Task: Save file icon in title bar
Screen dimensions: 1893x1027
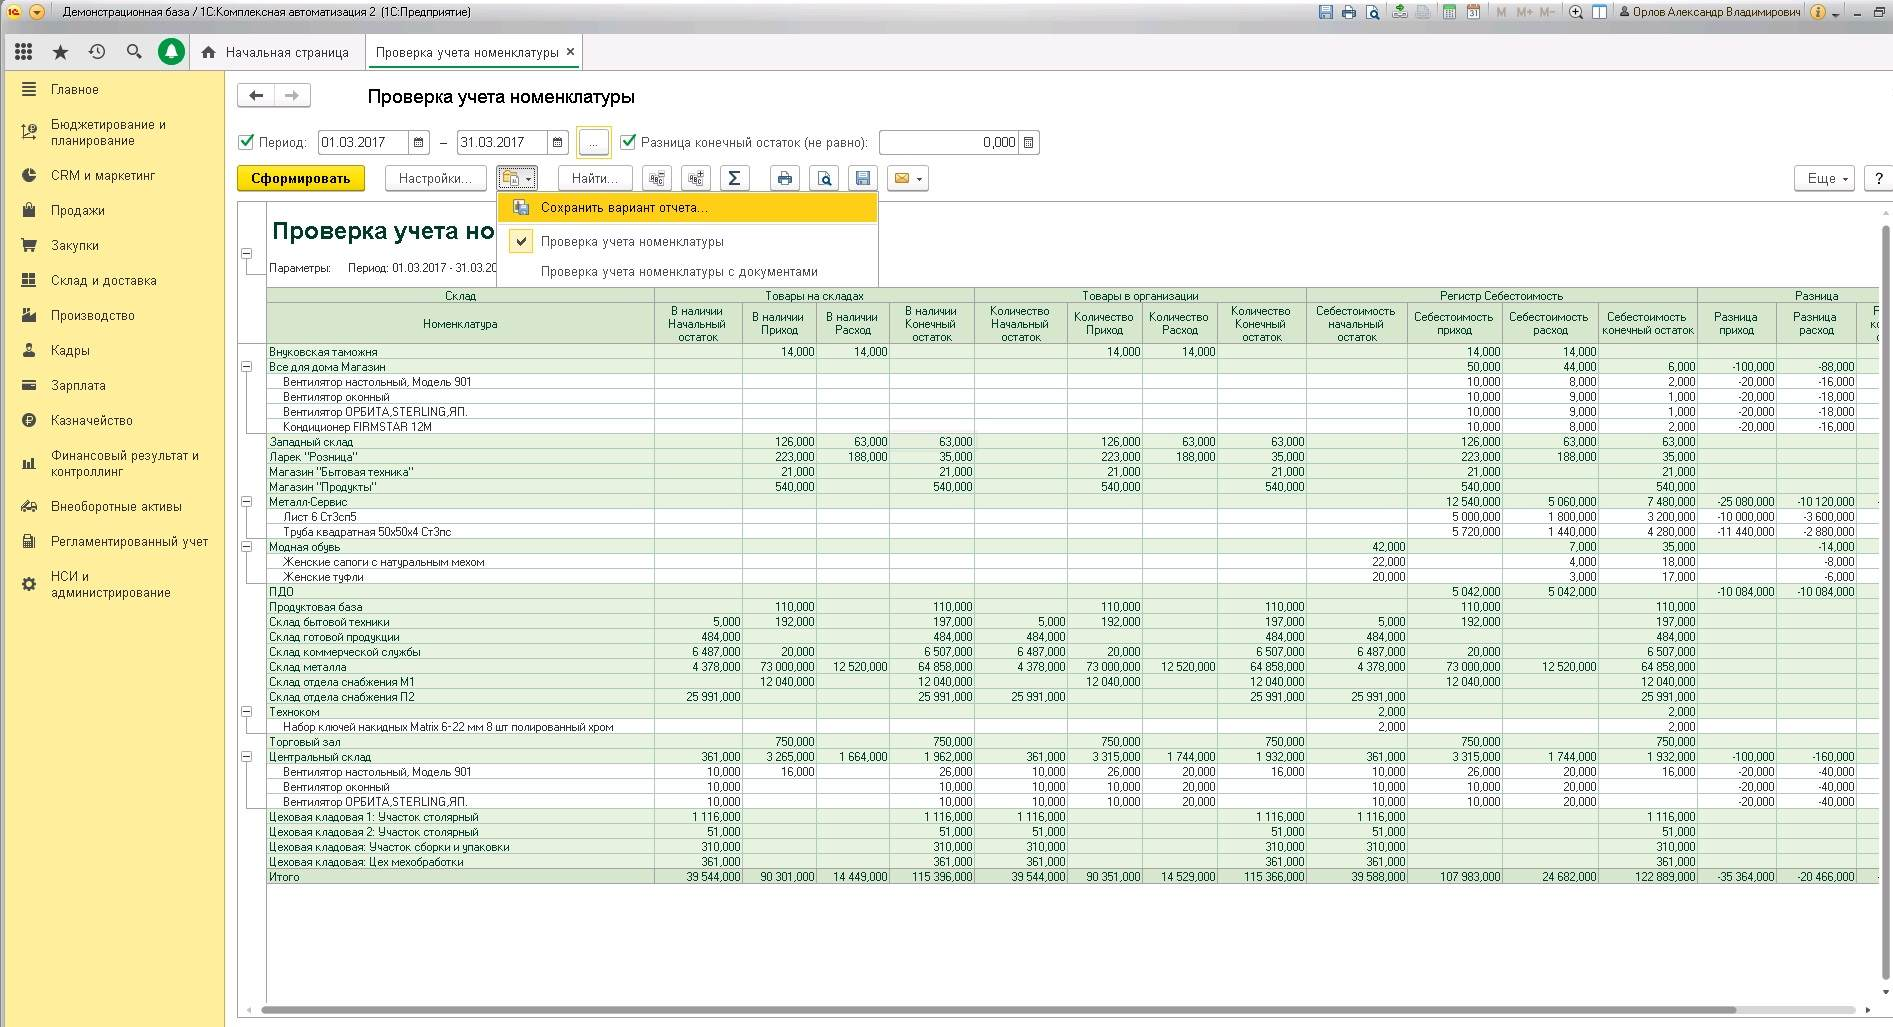Action: coord(1326,12)
